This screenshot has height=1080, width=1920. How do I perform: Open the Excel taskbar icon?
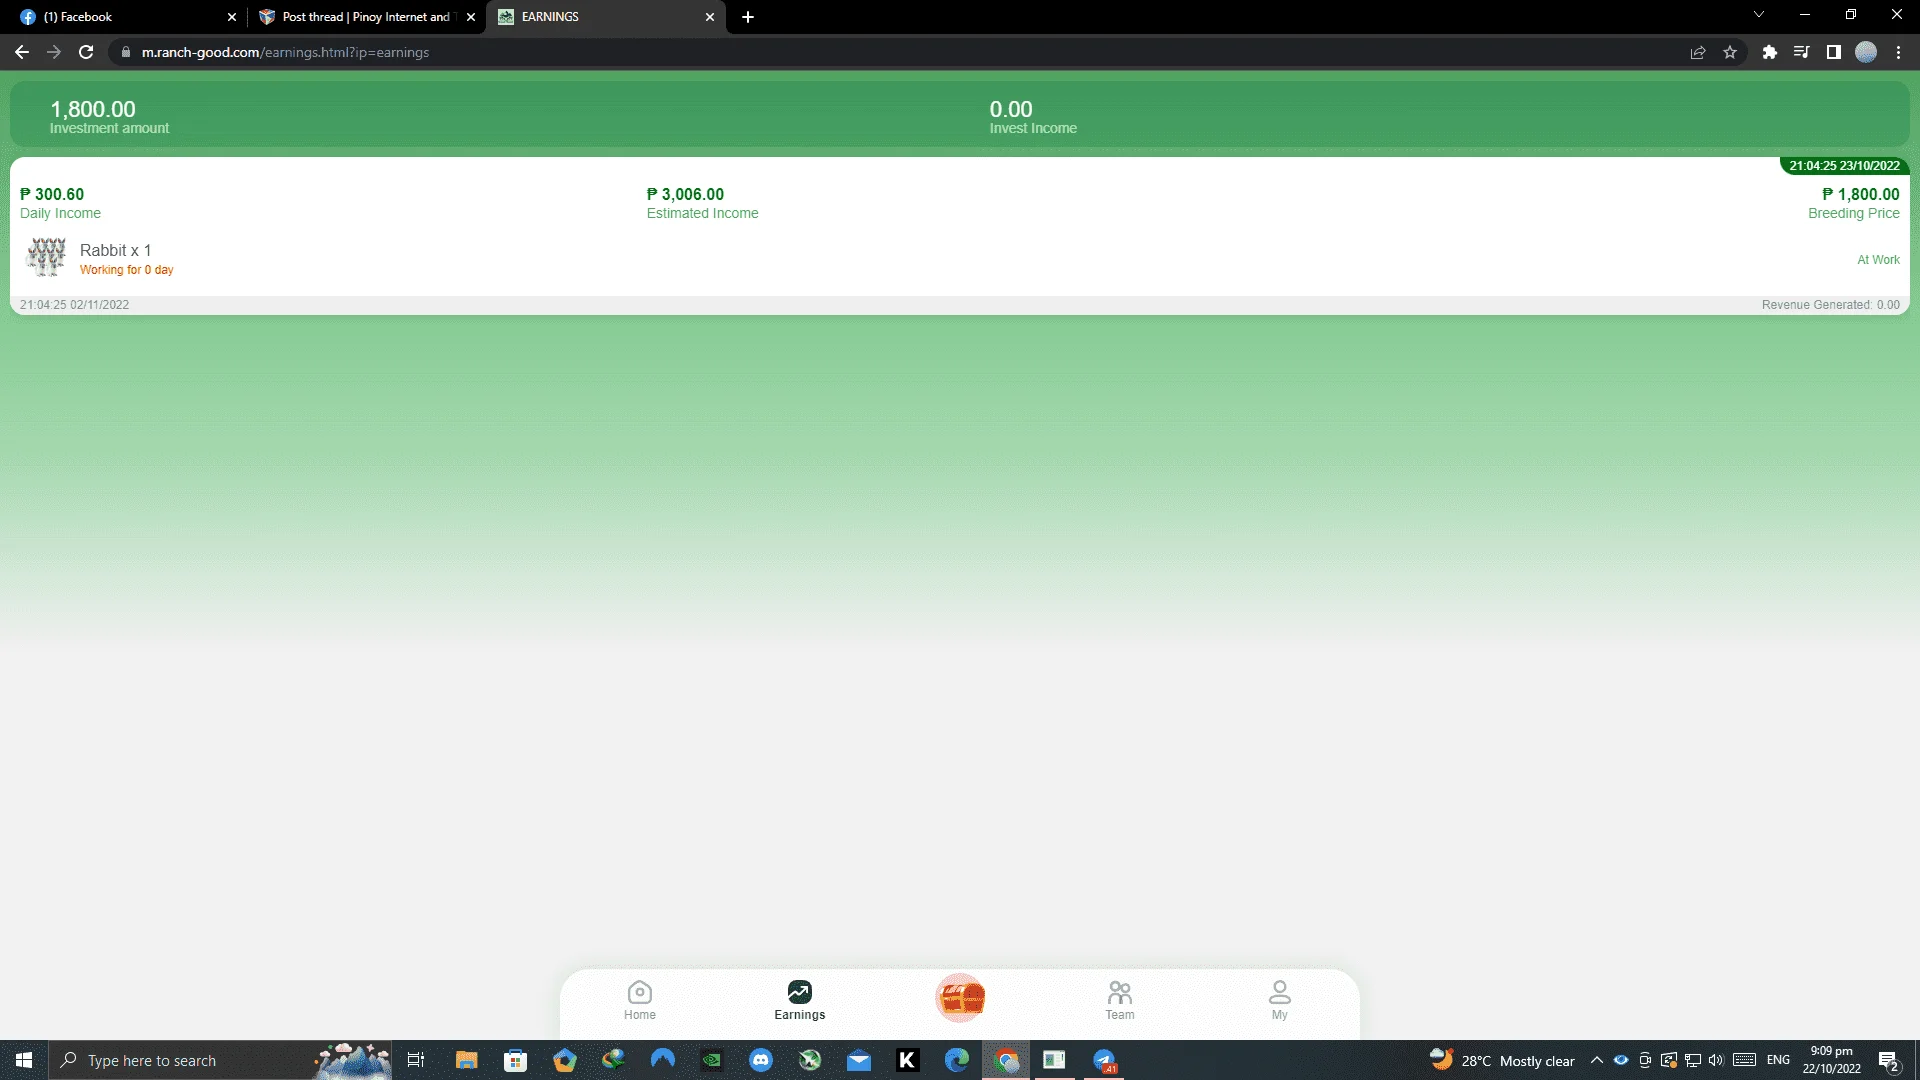(1054, 1060)
